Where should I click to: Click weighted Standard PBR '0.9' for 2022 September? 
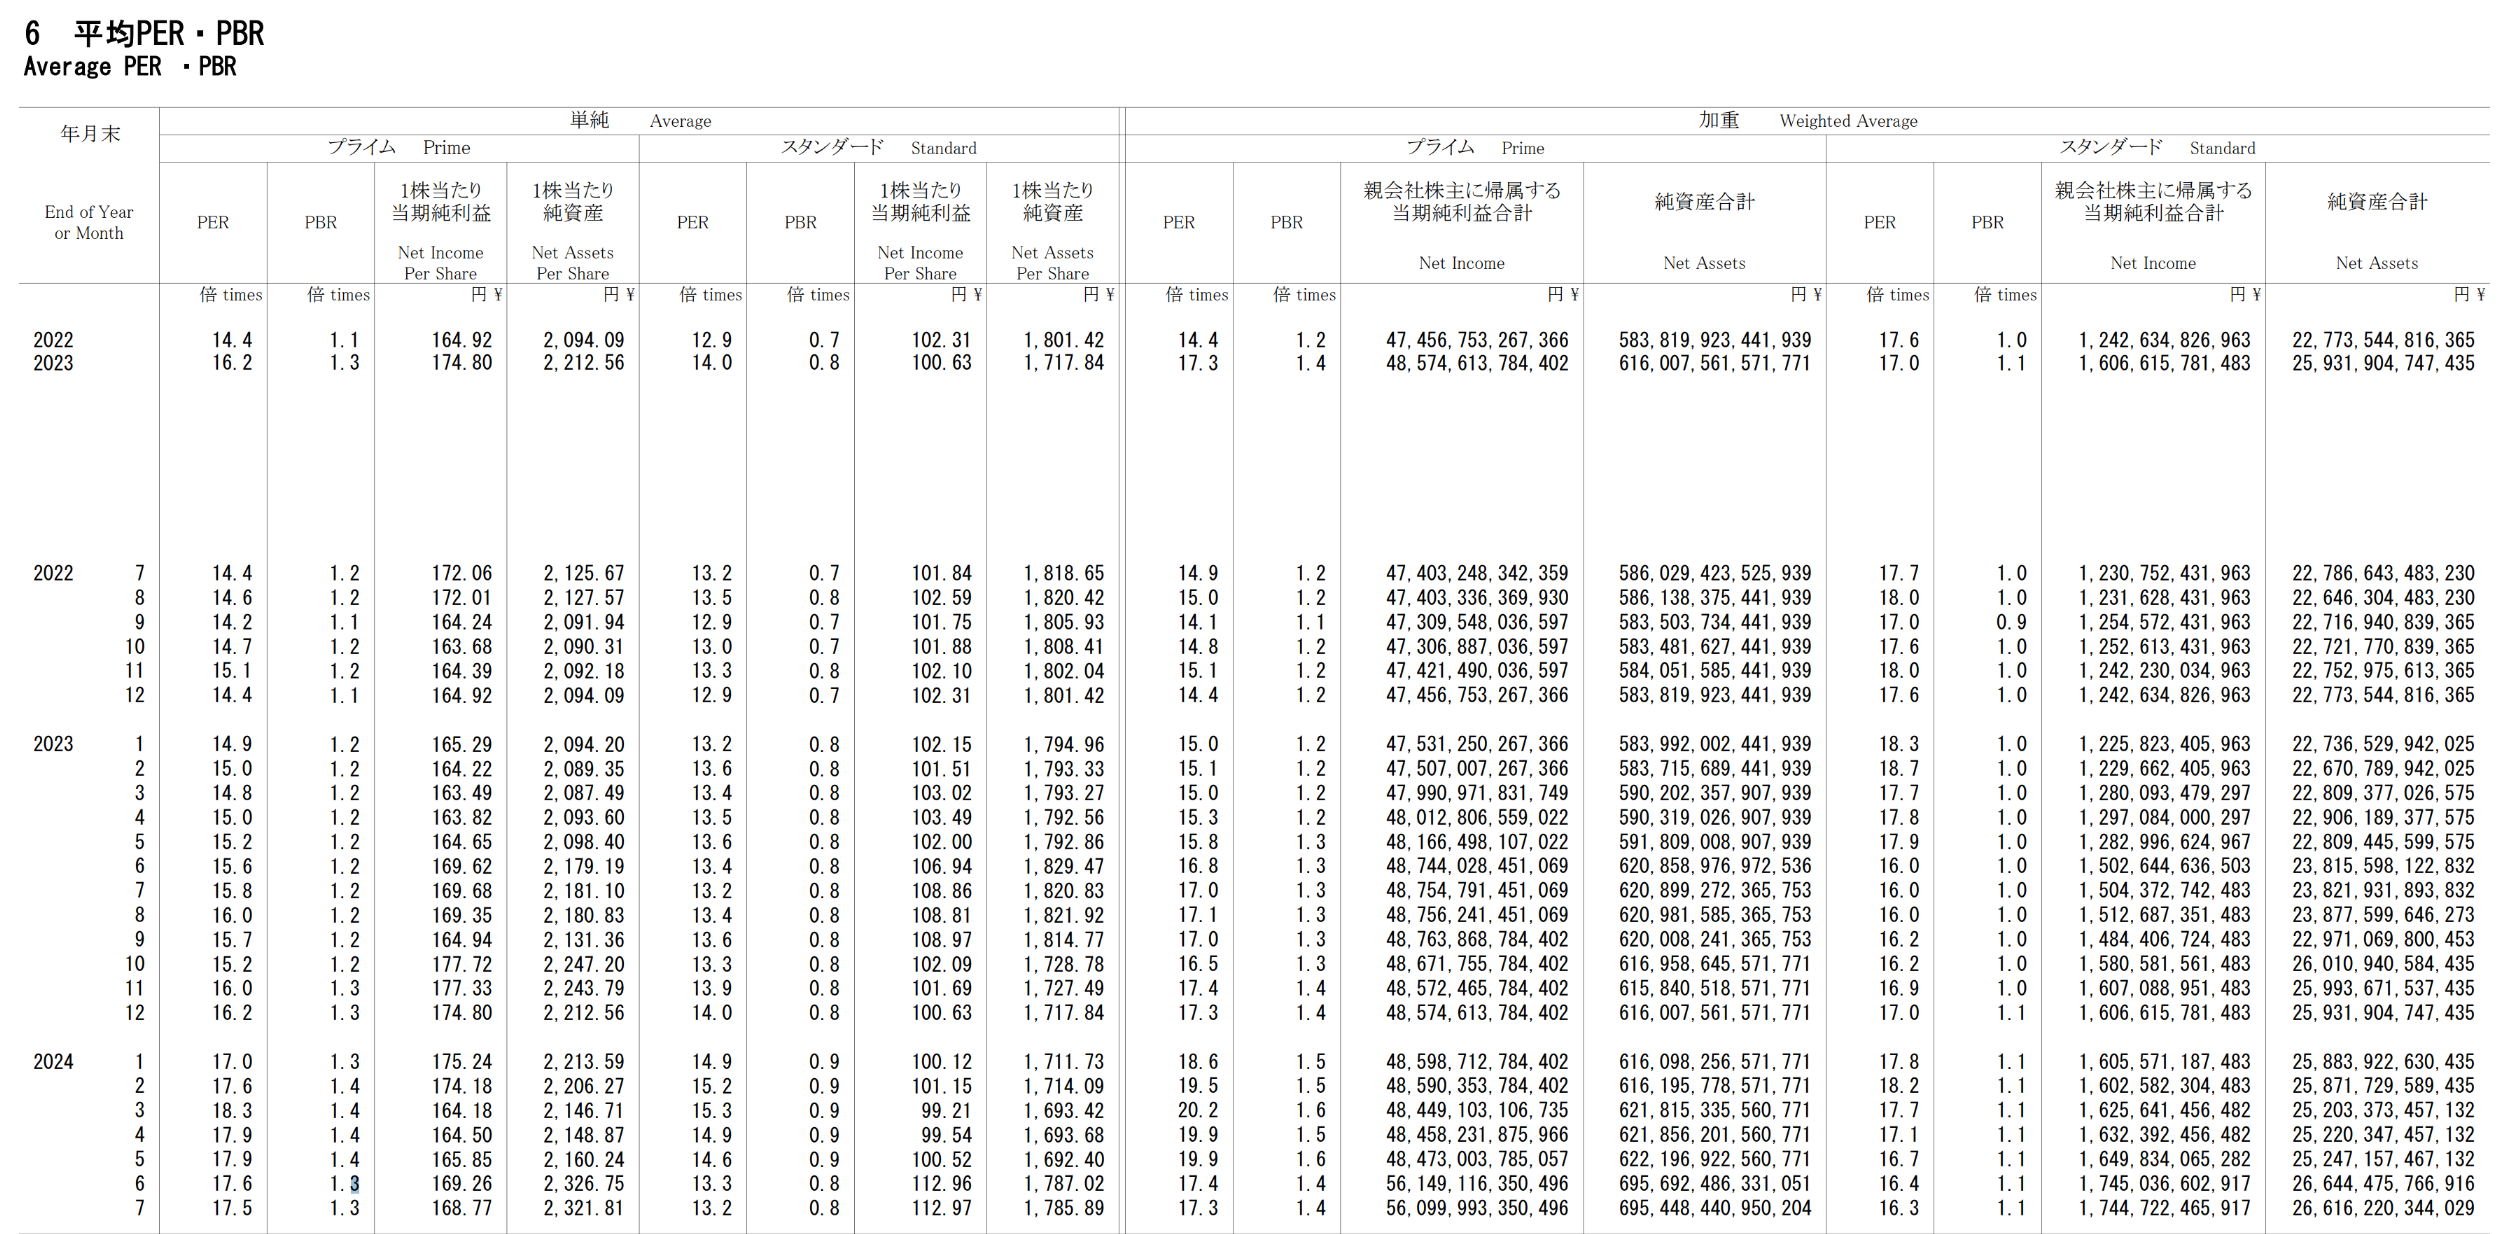(x=2012, y=622)
